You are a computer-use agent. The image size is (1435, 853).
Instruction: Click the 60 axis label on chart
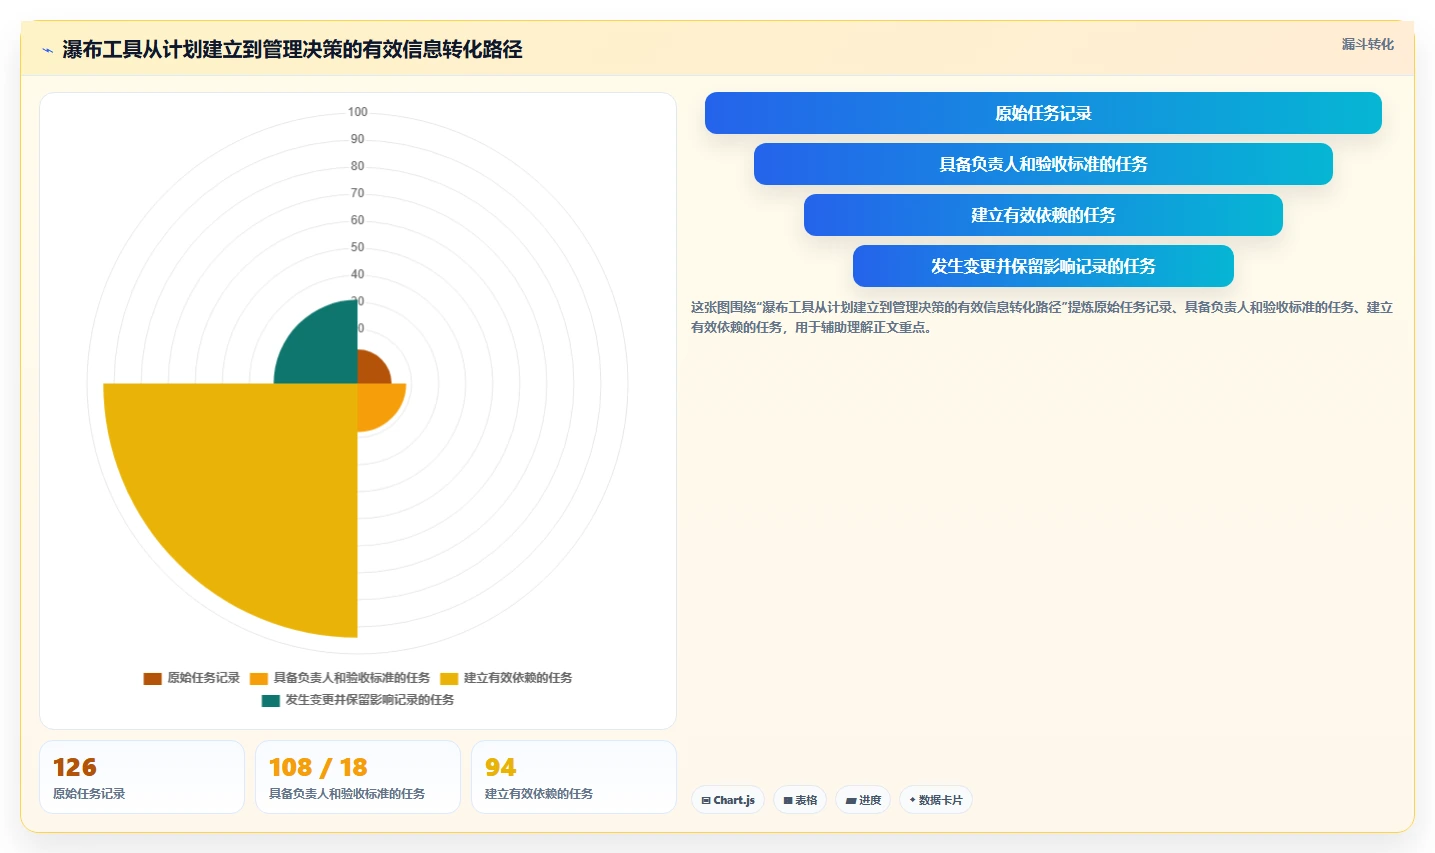(x=358, y=220)
